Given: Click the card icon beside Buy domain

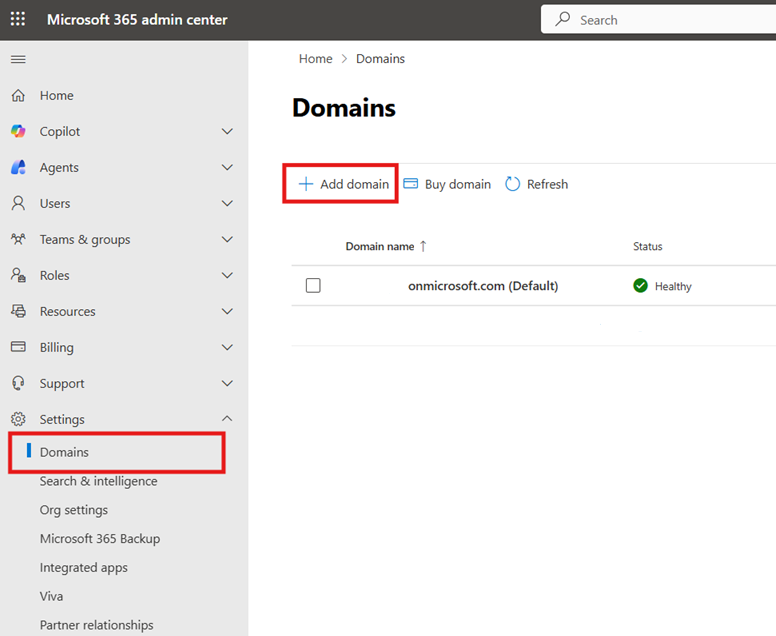Looking at the screenshot, I should 411,184.
